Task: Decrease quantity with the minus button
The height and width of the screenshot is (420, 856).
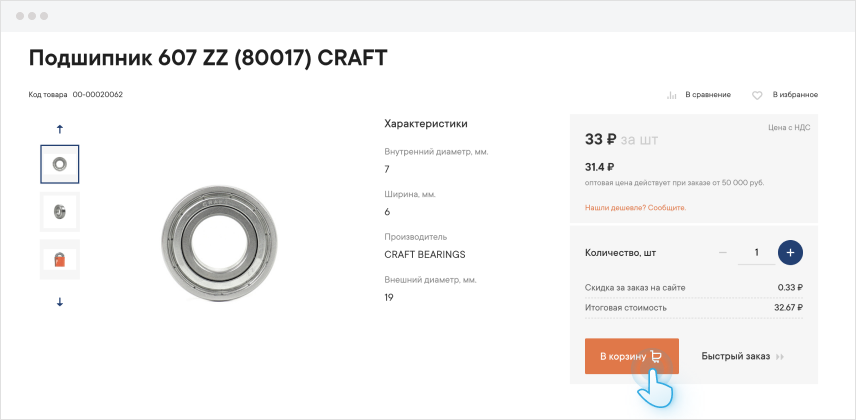Action: pyautogui.click(x=722, y=252)
